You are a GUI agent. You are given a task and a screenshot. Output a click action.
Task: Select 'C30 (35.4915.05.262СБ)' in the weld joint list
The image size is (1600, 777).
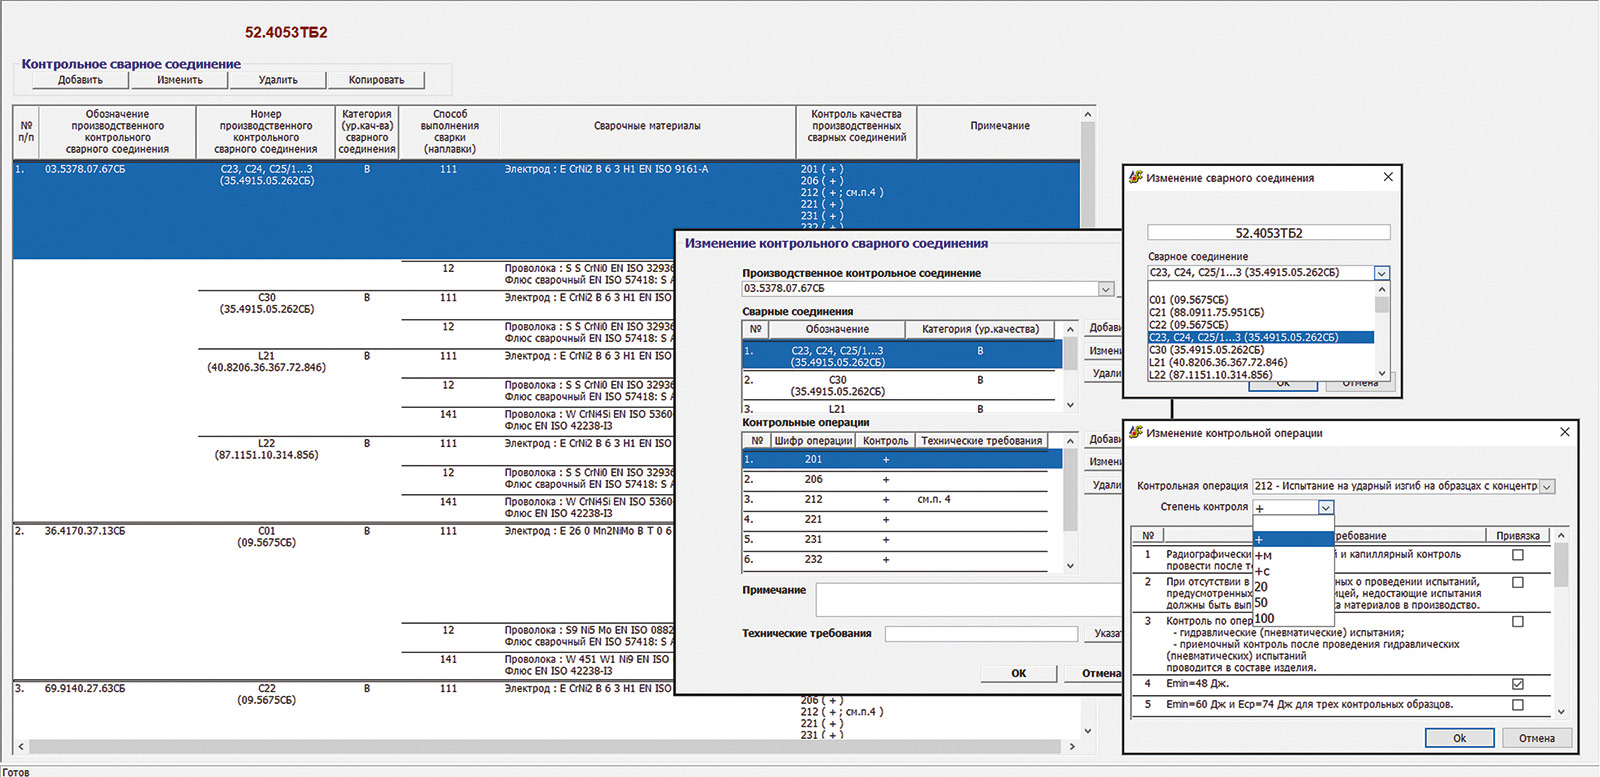pyautogui.click(x=1206, y=350)
